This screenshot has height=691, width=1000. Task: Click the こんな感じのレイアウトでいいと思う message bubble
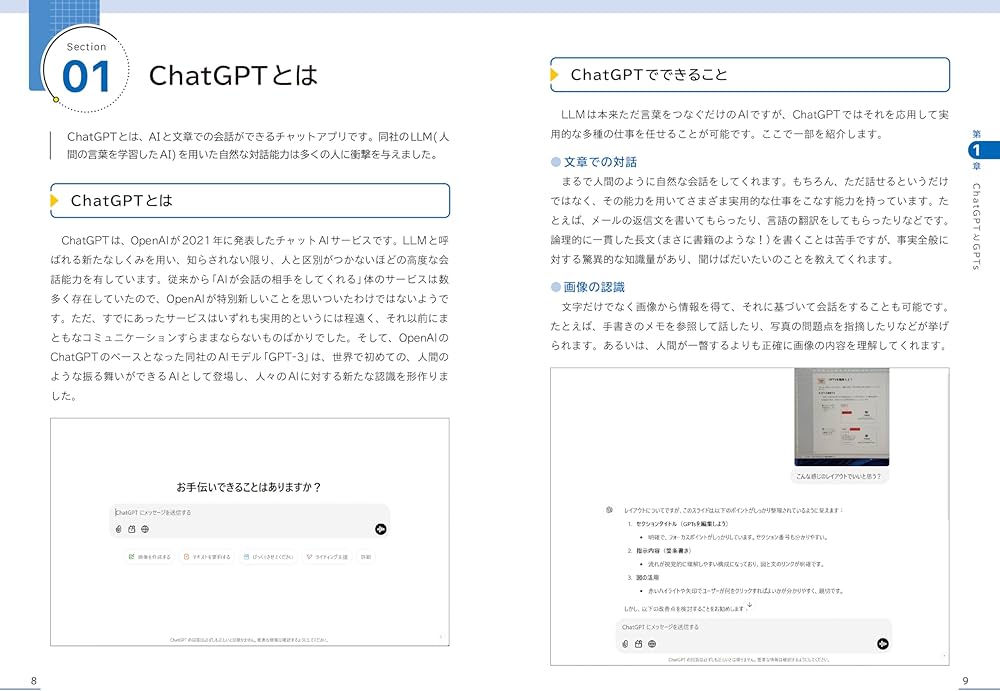[840, 477]
